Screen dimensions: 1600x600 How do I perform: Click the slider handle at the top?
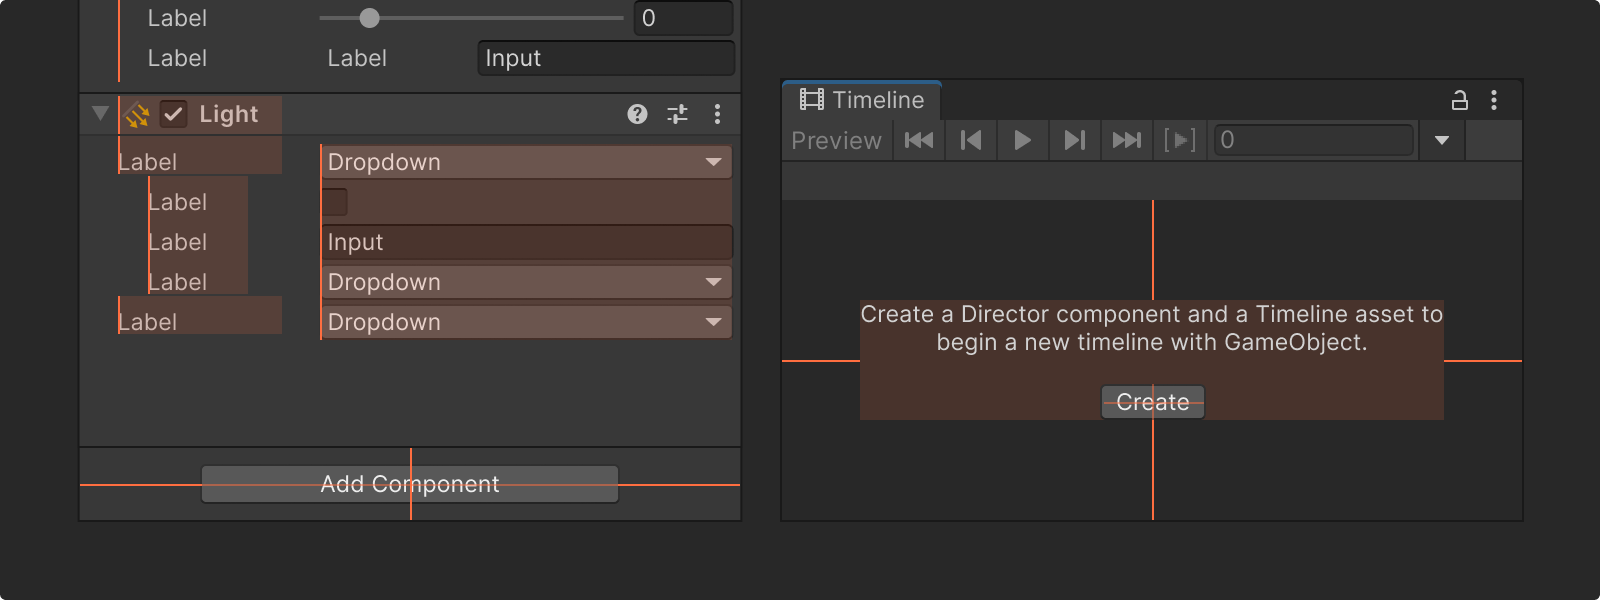[370, 18]
